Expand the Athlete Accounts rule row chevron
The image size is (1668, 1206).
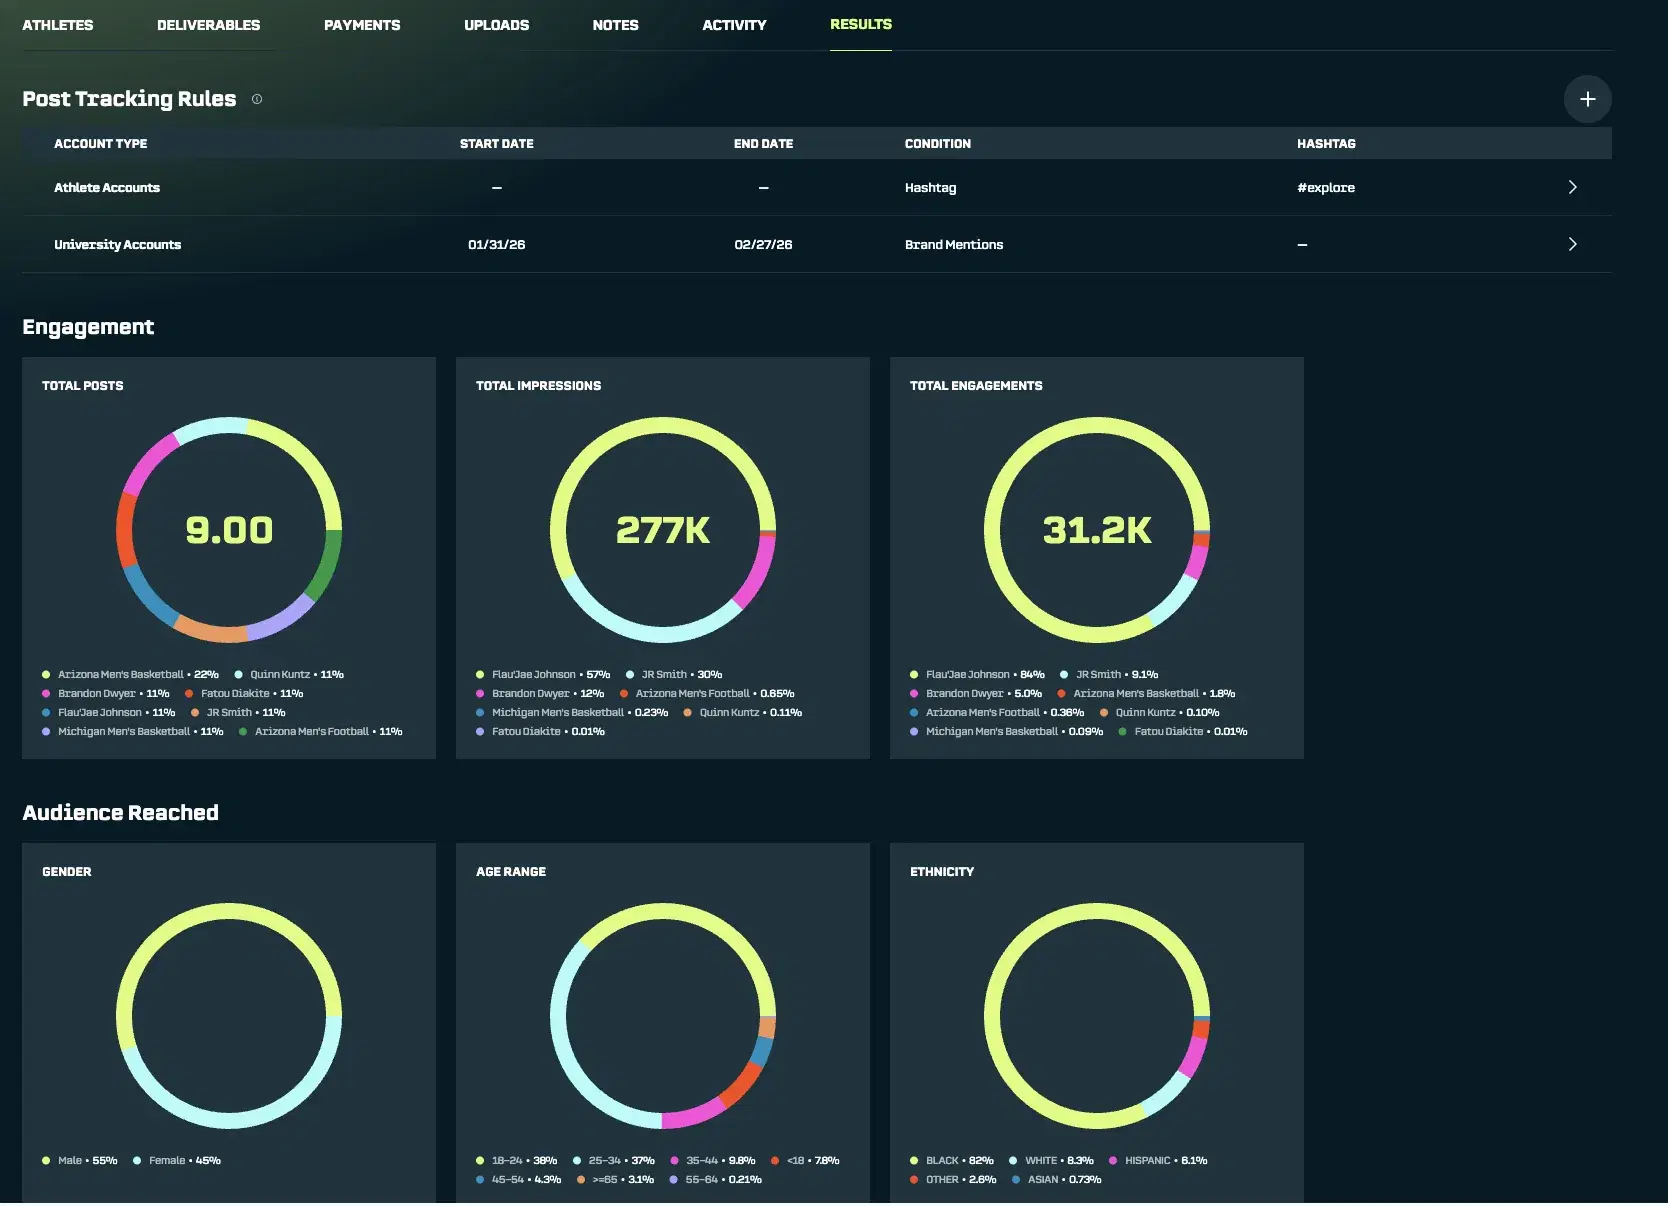tap(1572, 187)
